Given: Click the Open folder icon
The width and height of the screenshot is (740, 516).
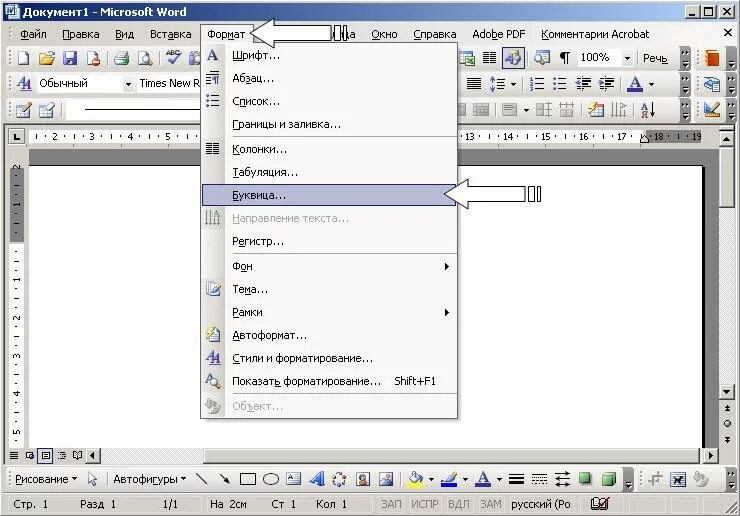Looking at the screenshot, I should coord(47,58).
